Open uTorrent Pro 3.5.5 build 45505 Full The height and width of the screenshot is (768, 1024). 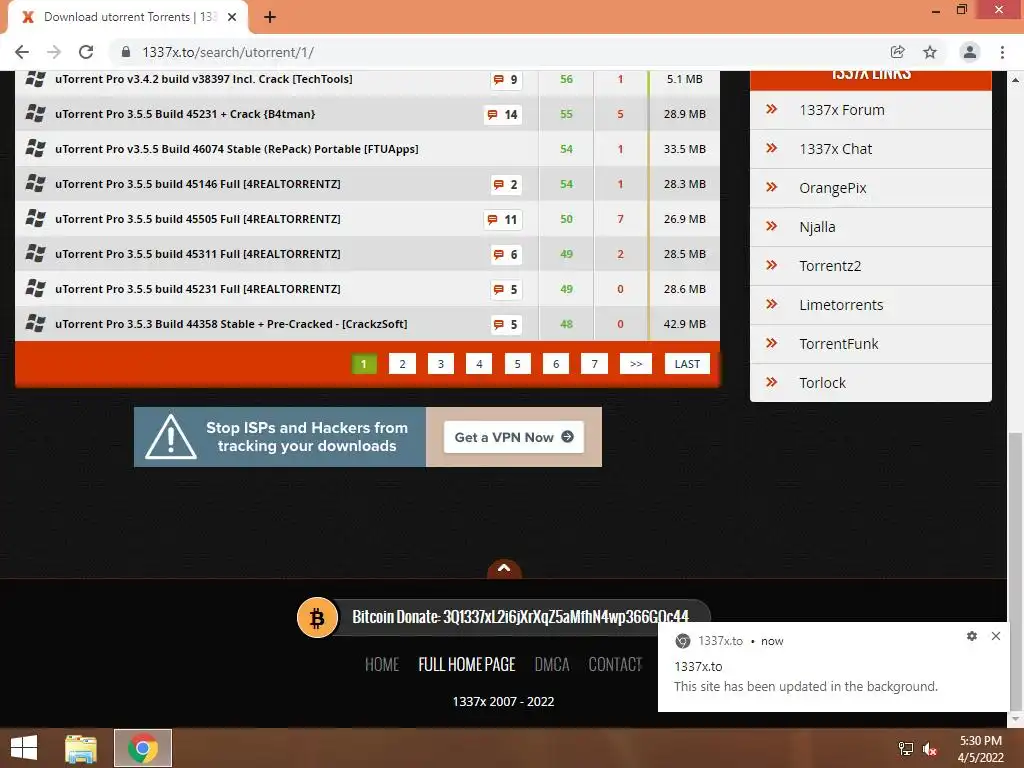[x=198, y=219]
